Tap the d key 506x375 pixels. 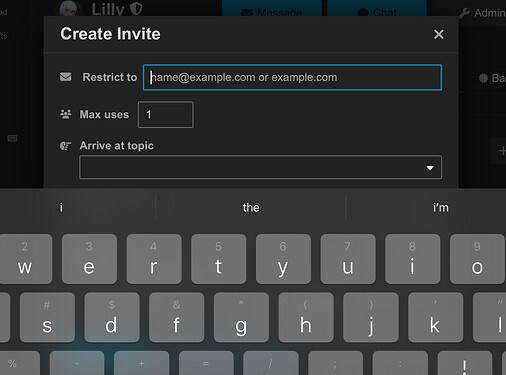tap(112, 317)
